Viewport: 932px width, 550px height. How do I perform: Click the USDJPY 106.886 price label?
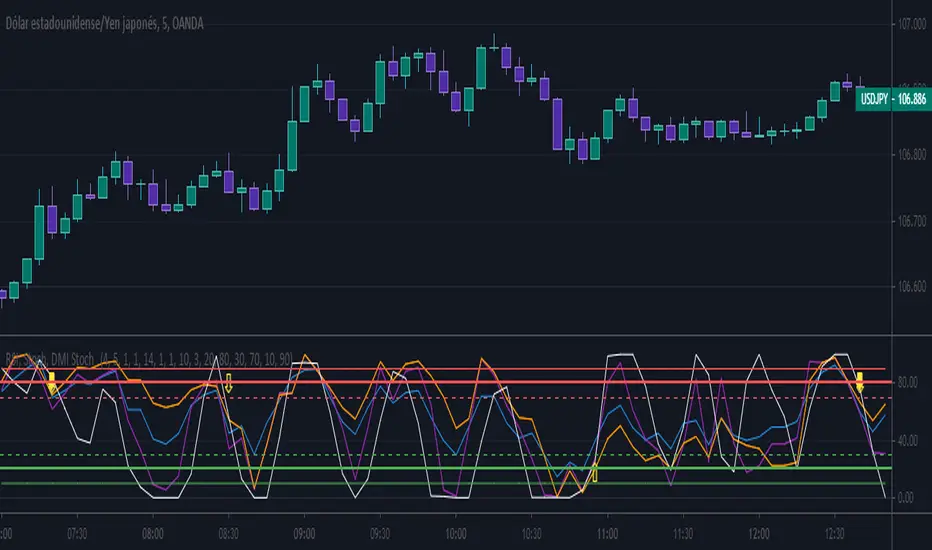coord(892,98)
